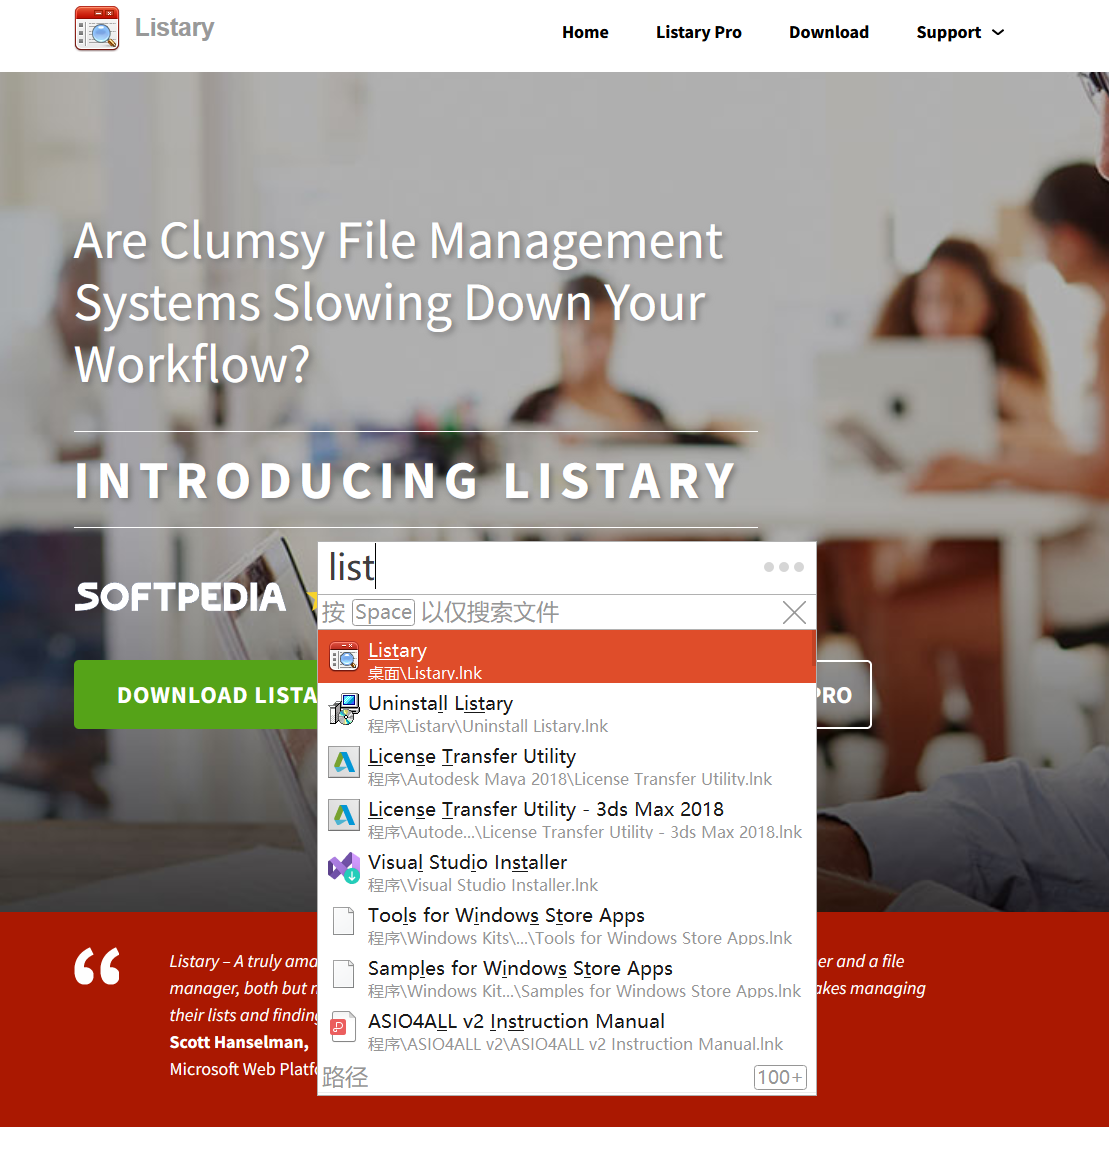The height and width of the screenshot is (1160, 1109).
Task: Click the Listary logo icon in header
Action: tap(97, 29)
